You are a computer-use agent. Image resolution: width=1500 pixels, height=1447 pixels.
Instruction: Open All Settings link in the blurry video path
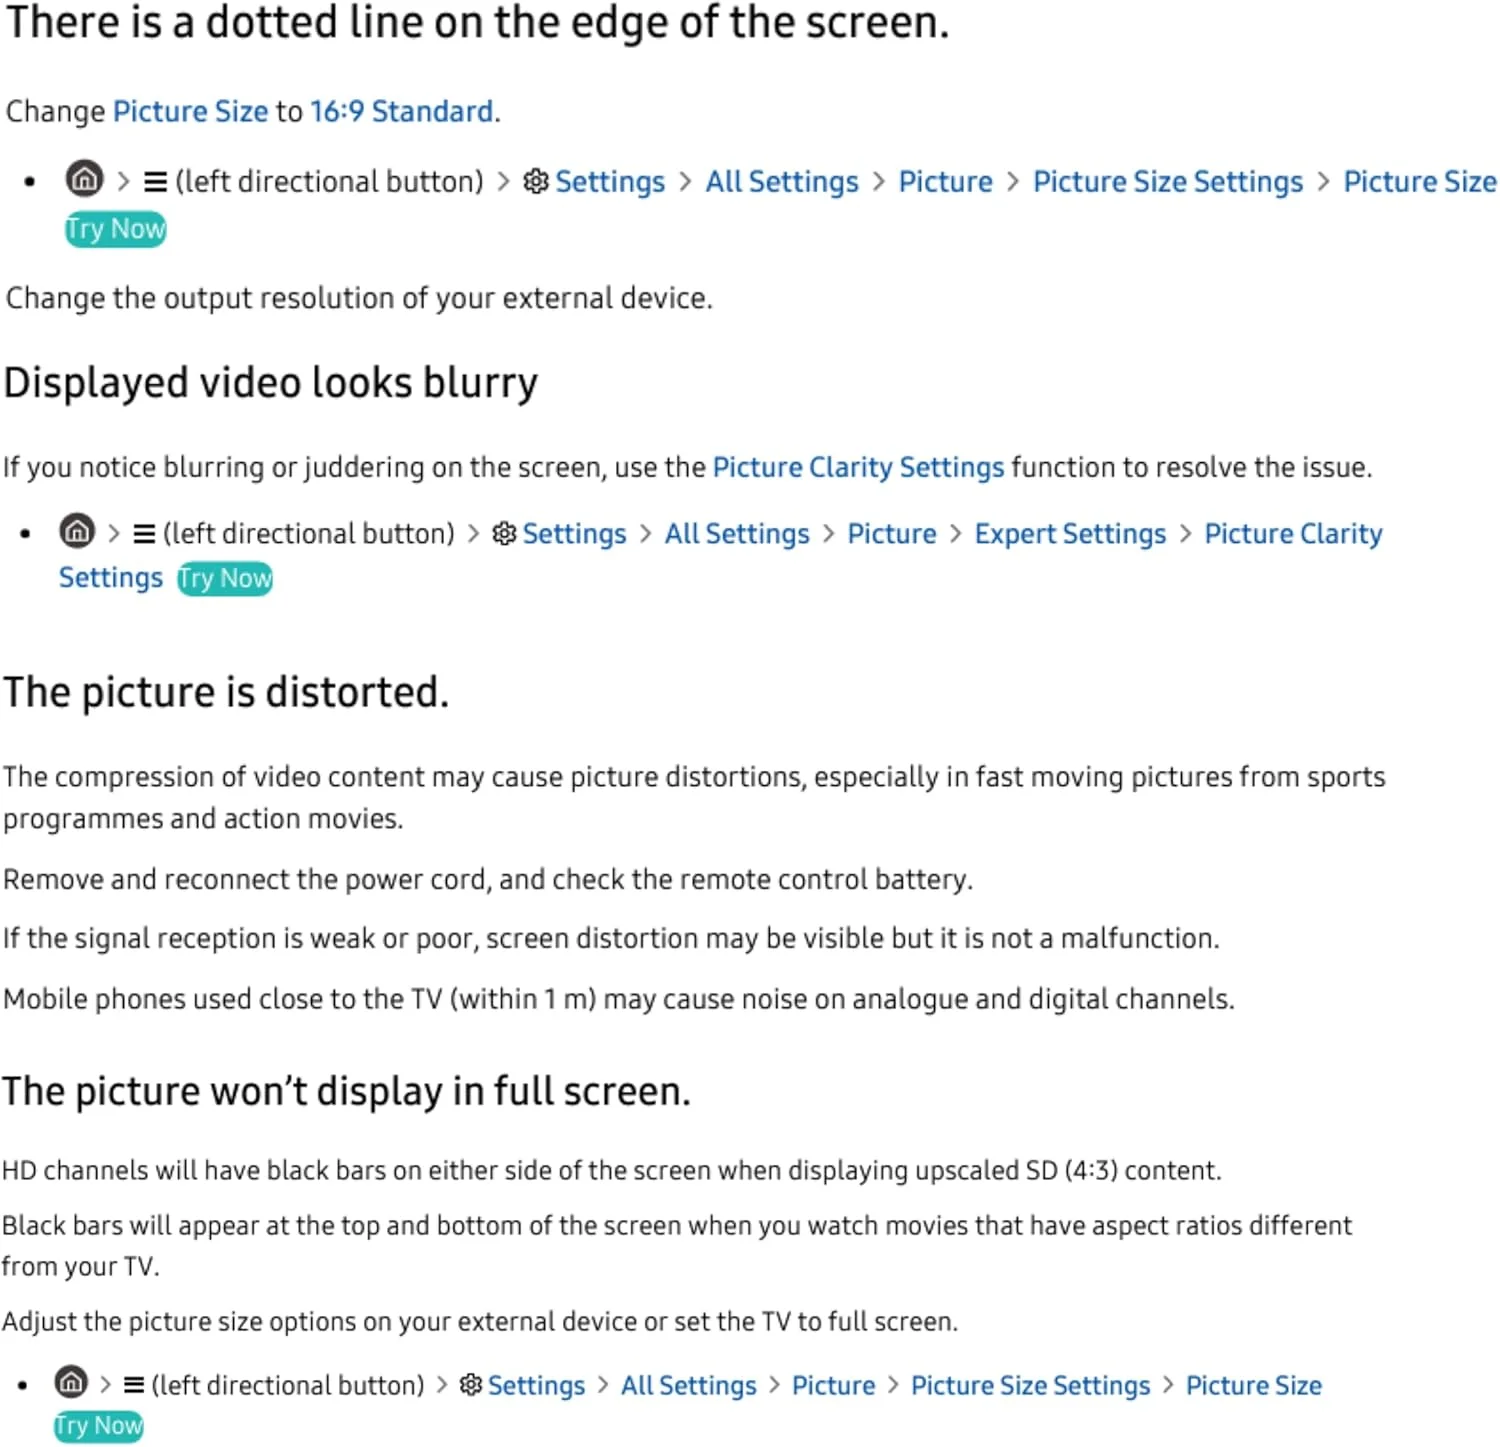pyautogui.click(x=737, y=534)
